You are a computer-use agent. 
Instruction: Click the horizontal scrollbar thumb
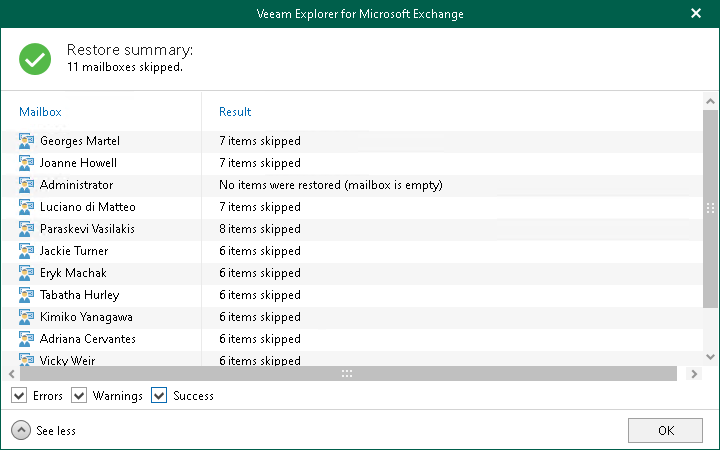click(346, 373)
